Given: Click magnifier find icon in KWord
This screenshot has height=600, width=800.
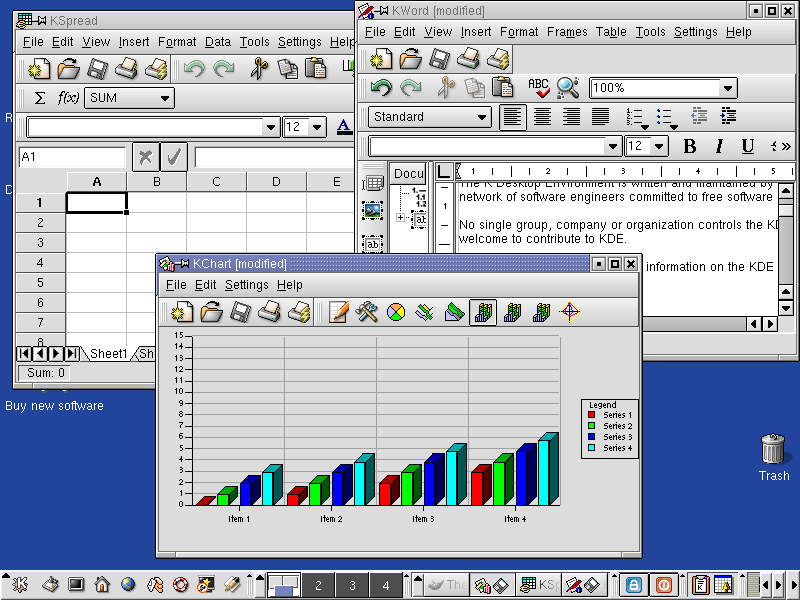Looking at the screenshot, I should [568, 88].
